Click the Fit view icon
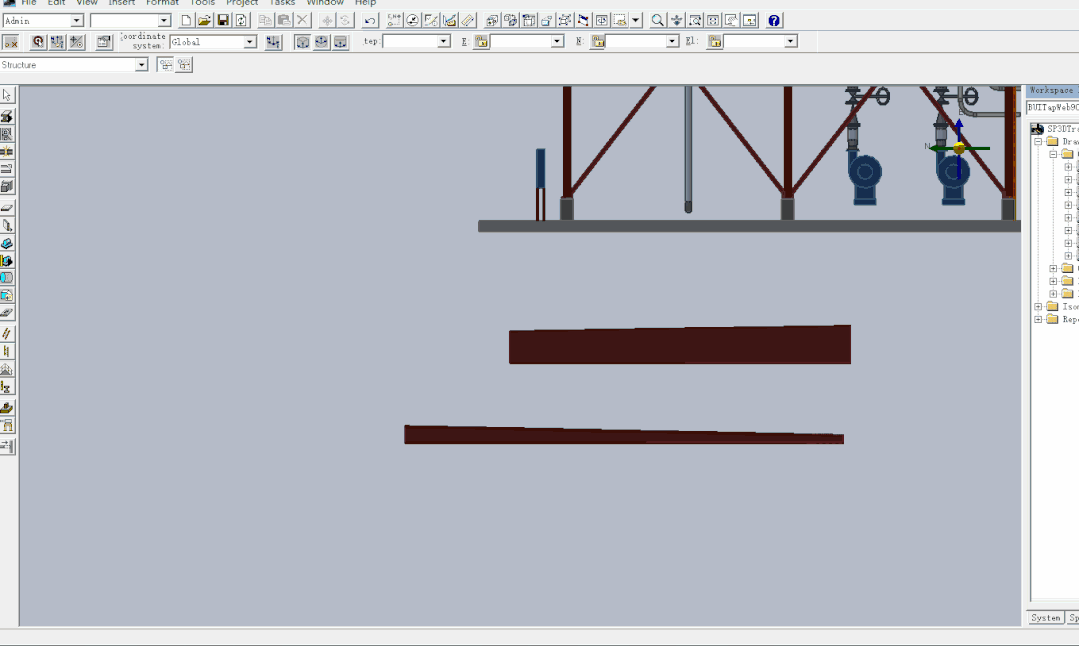This screenshot has height=646, width=1079. (x=713, y=21)
